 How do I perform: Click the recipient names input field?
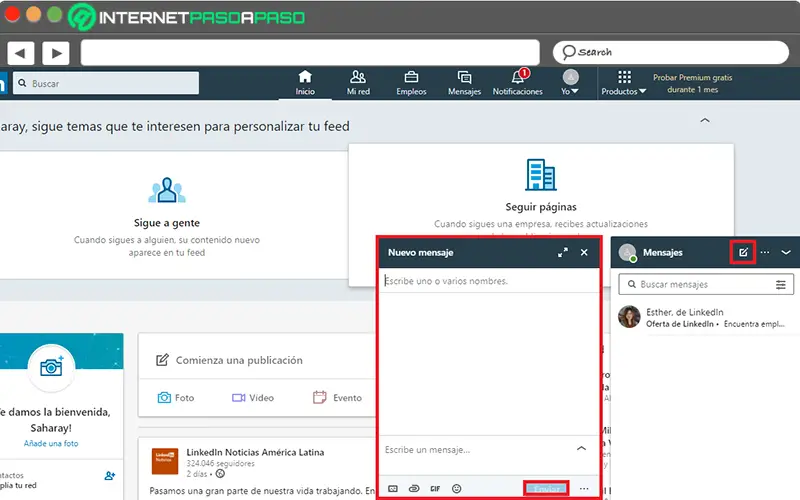click(489, 281)
